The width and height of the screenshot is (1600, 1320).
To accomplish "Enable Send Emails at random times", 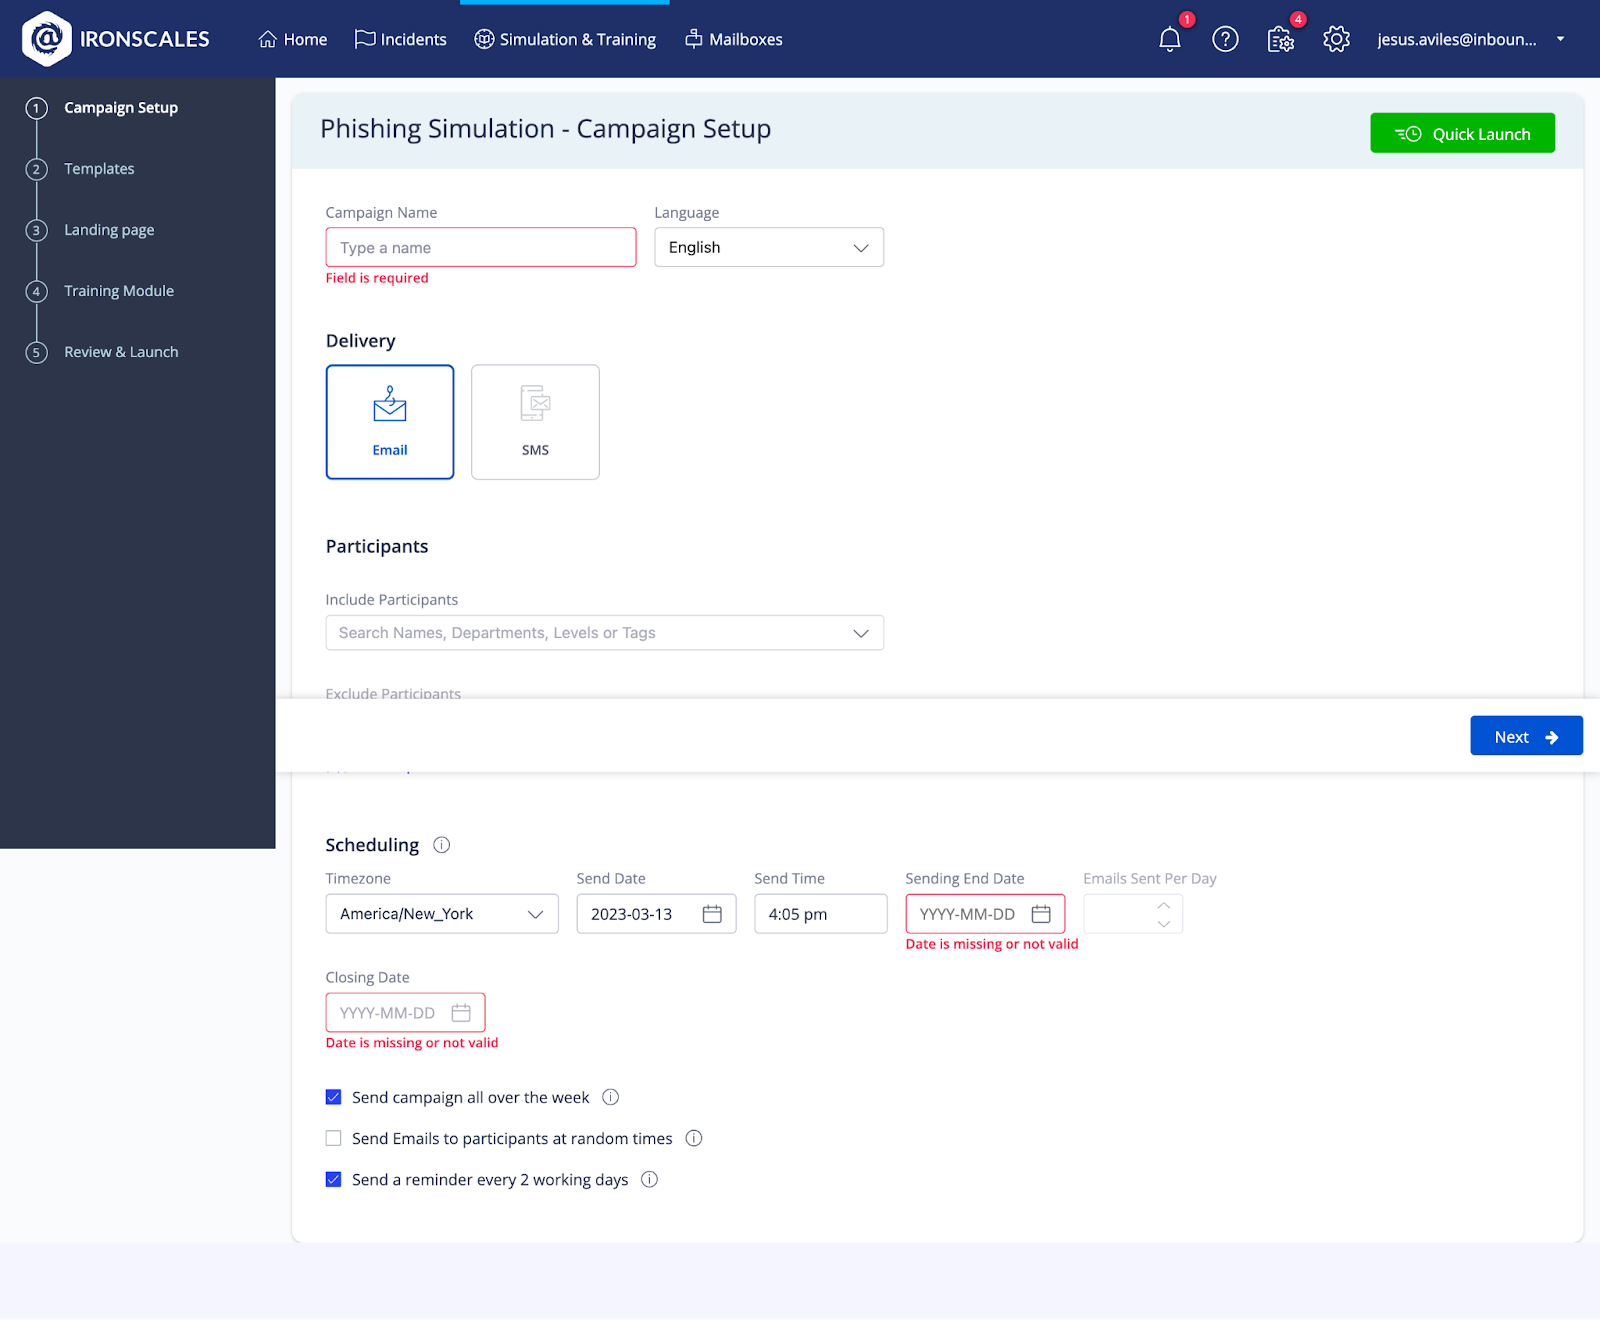I will tap(334, 1138).
